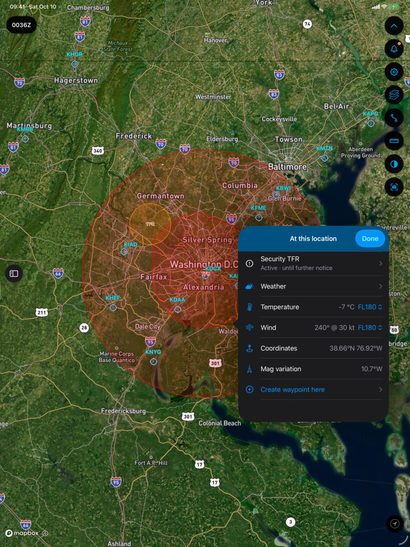Tap the Martinsburg city label

29,126
